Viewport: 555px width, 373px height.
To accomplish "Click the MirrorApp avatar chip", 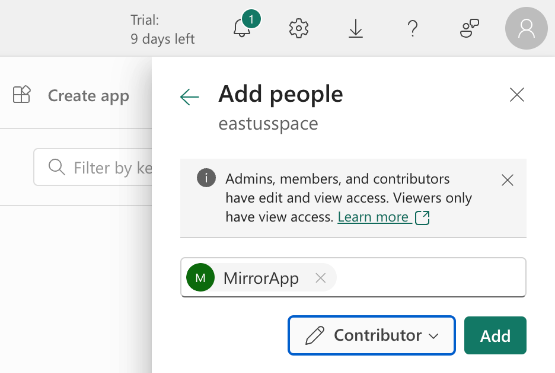I will click(x=261, y=278).
